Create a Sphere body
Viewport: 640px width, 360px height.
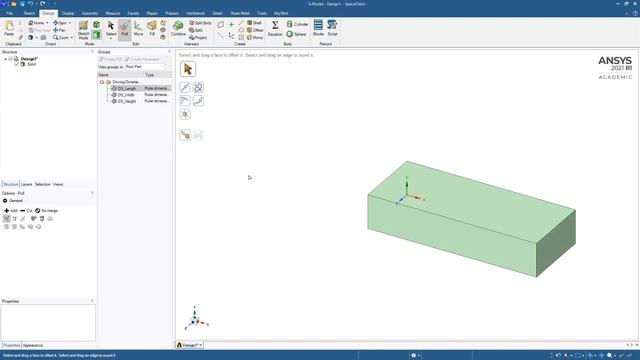coord(296,34)
